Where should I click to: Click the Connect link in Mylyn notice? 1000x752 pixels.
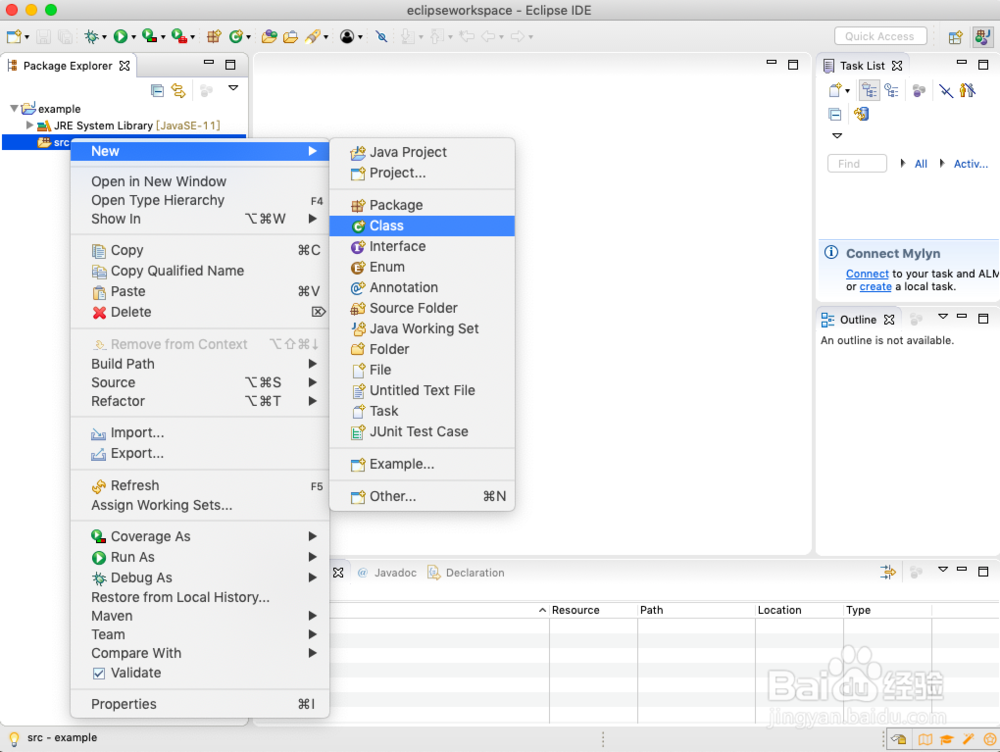[x=867, y=274]
